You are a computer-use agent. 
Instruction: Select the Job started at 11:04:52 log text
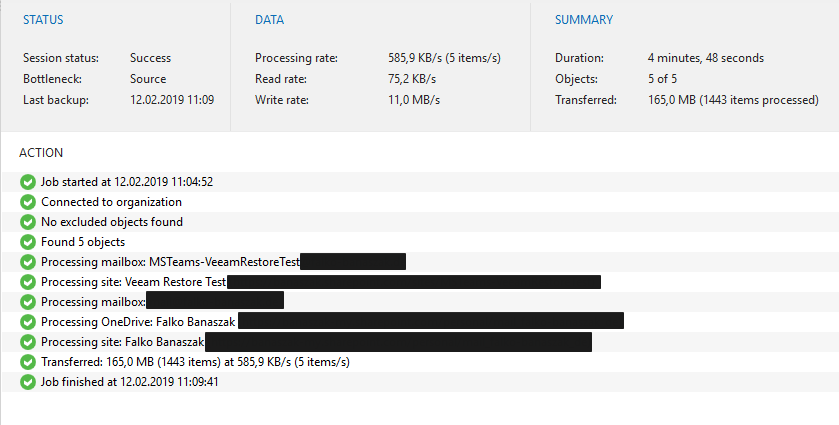[127, 182]
